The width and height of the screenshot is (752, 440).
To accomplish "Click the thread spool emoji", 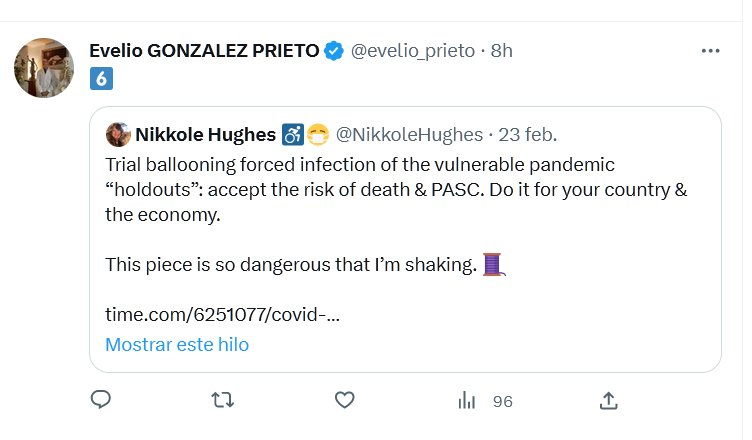I will tap(493, 265).
